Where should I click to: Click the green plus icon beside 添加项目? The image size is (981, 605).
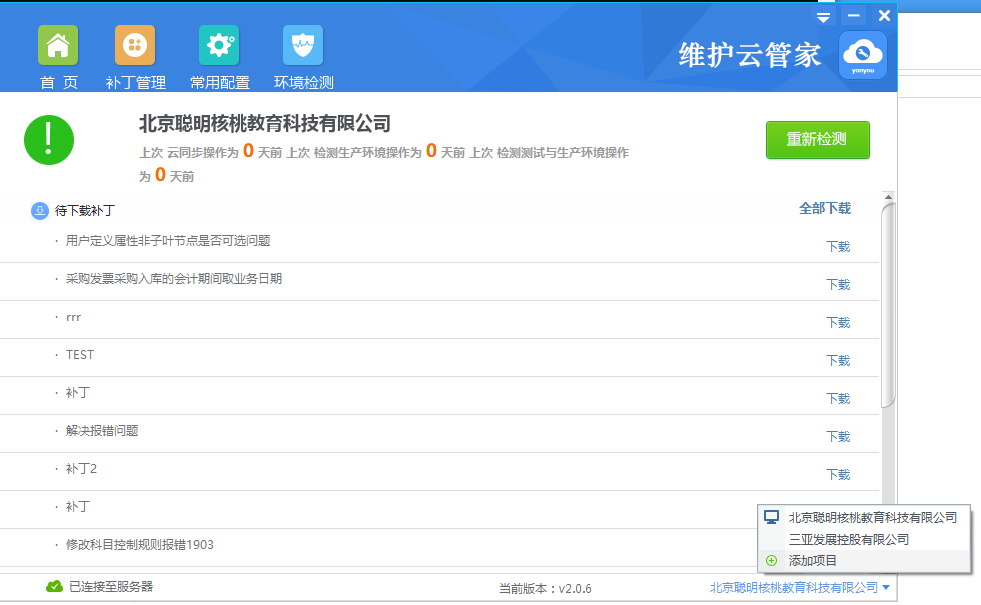tap(771, 561)
